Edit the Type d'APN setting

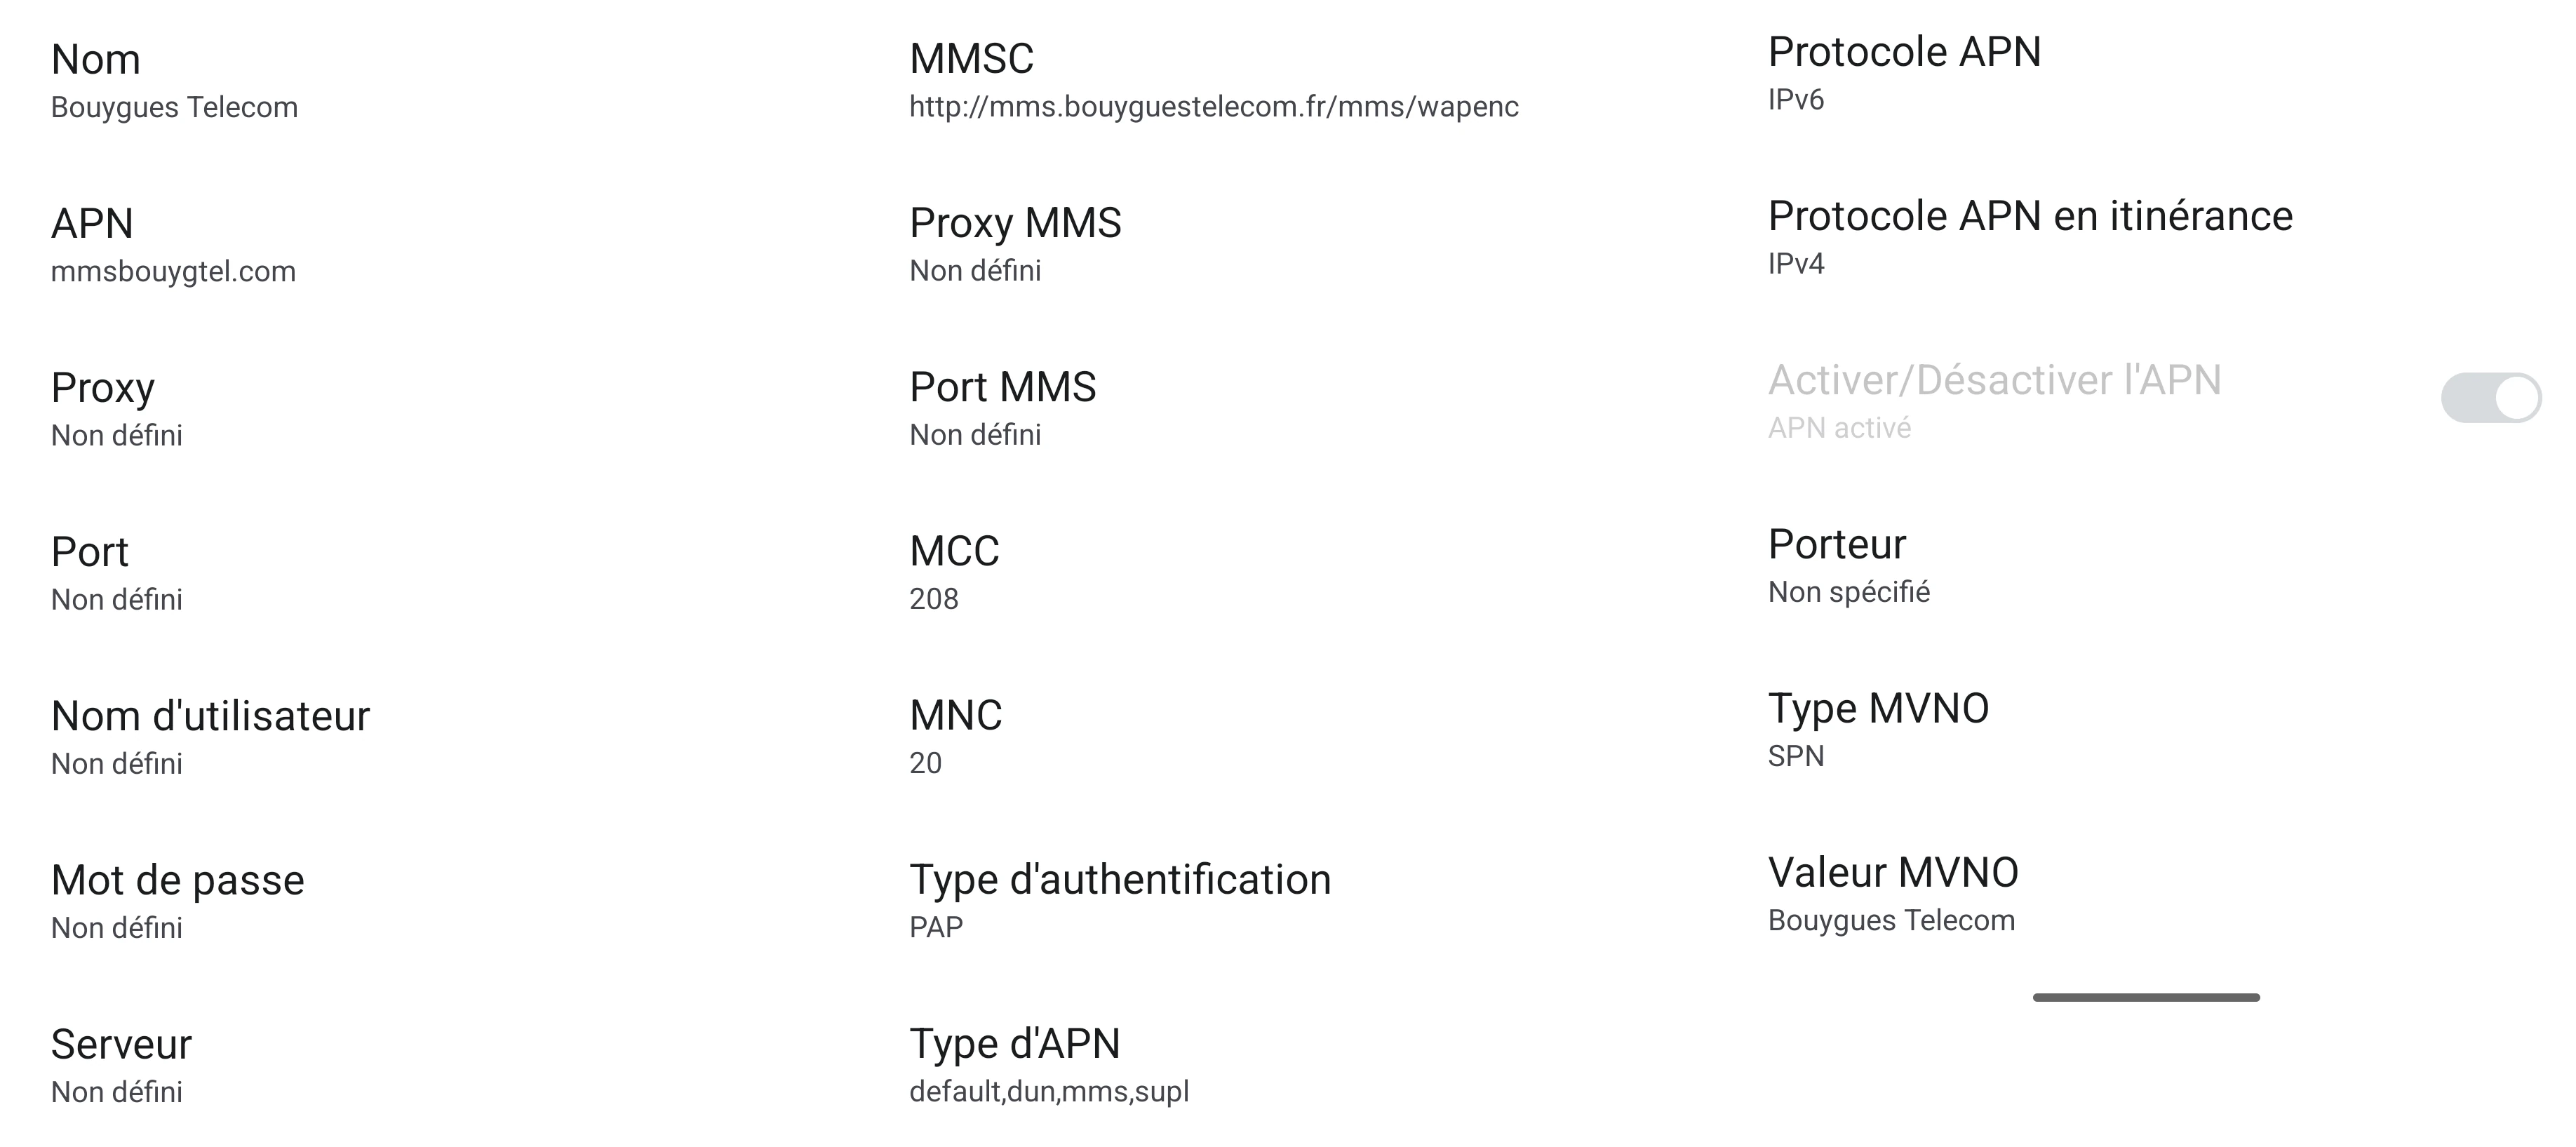1048,1065
